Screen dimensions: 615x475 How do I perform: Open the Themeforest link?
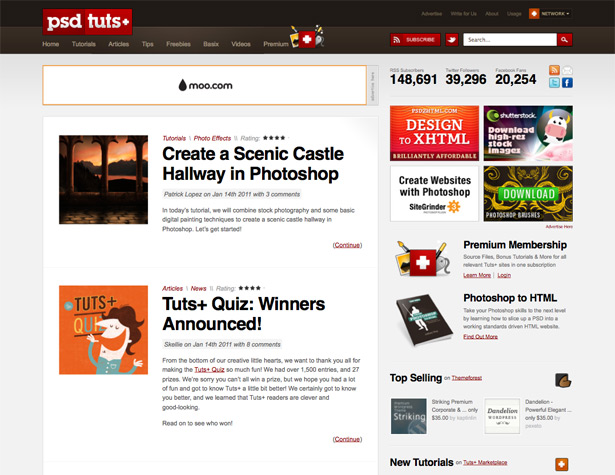tap(467, 378)
